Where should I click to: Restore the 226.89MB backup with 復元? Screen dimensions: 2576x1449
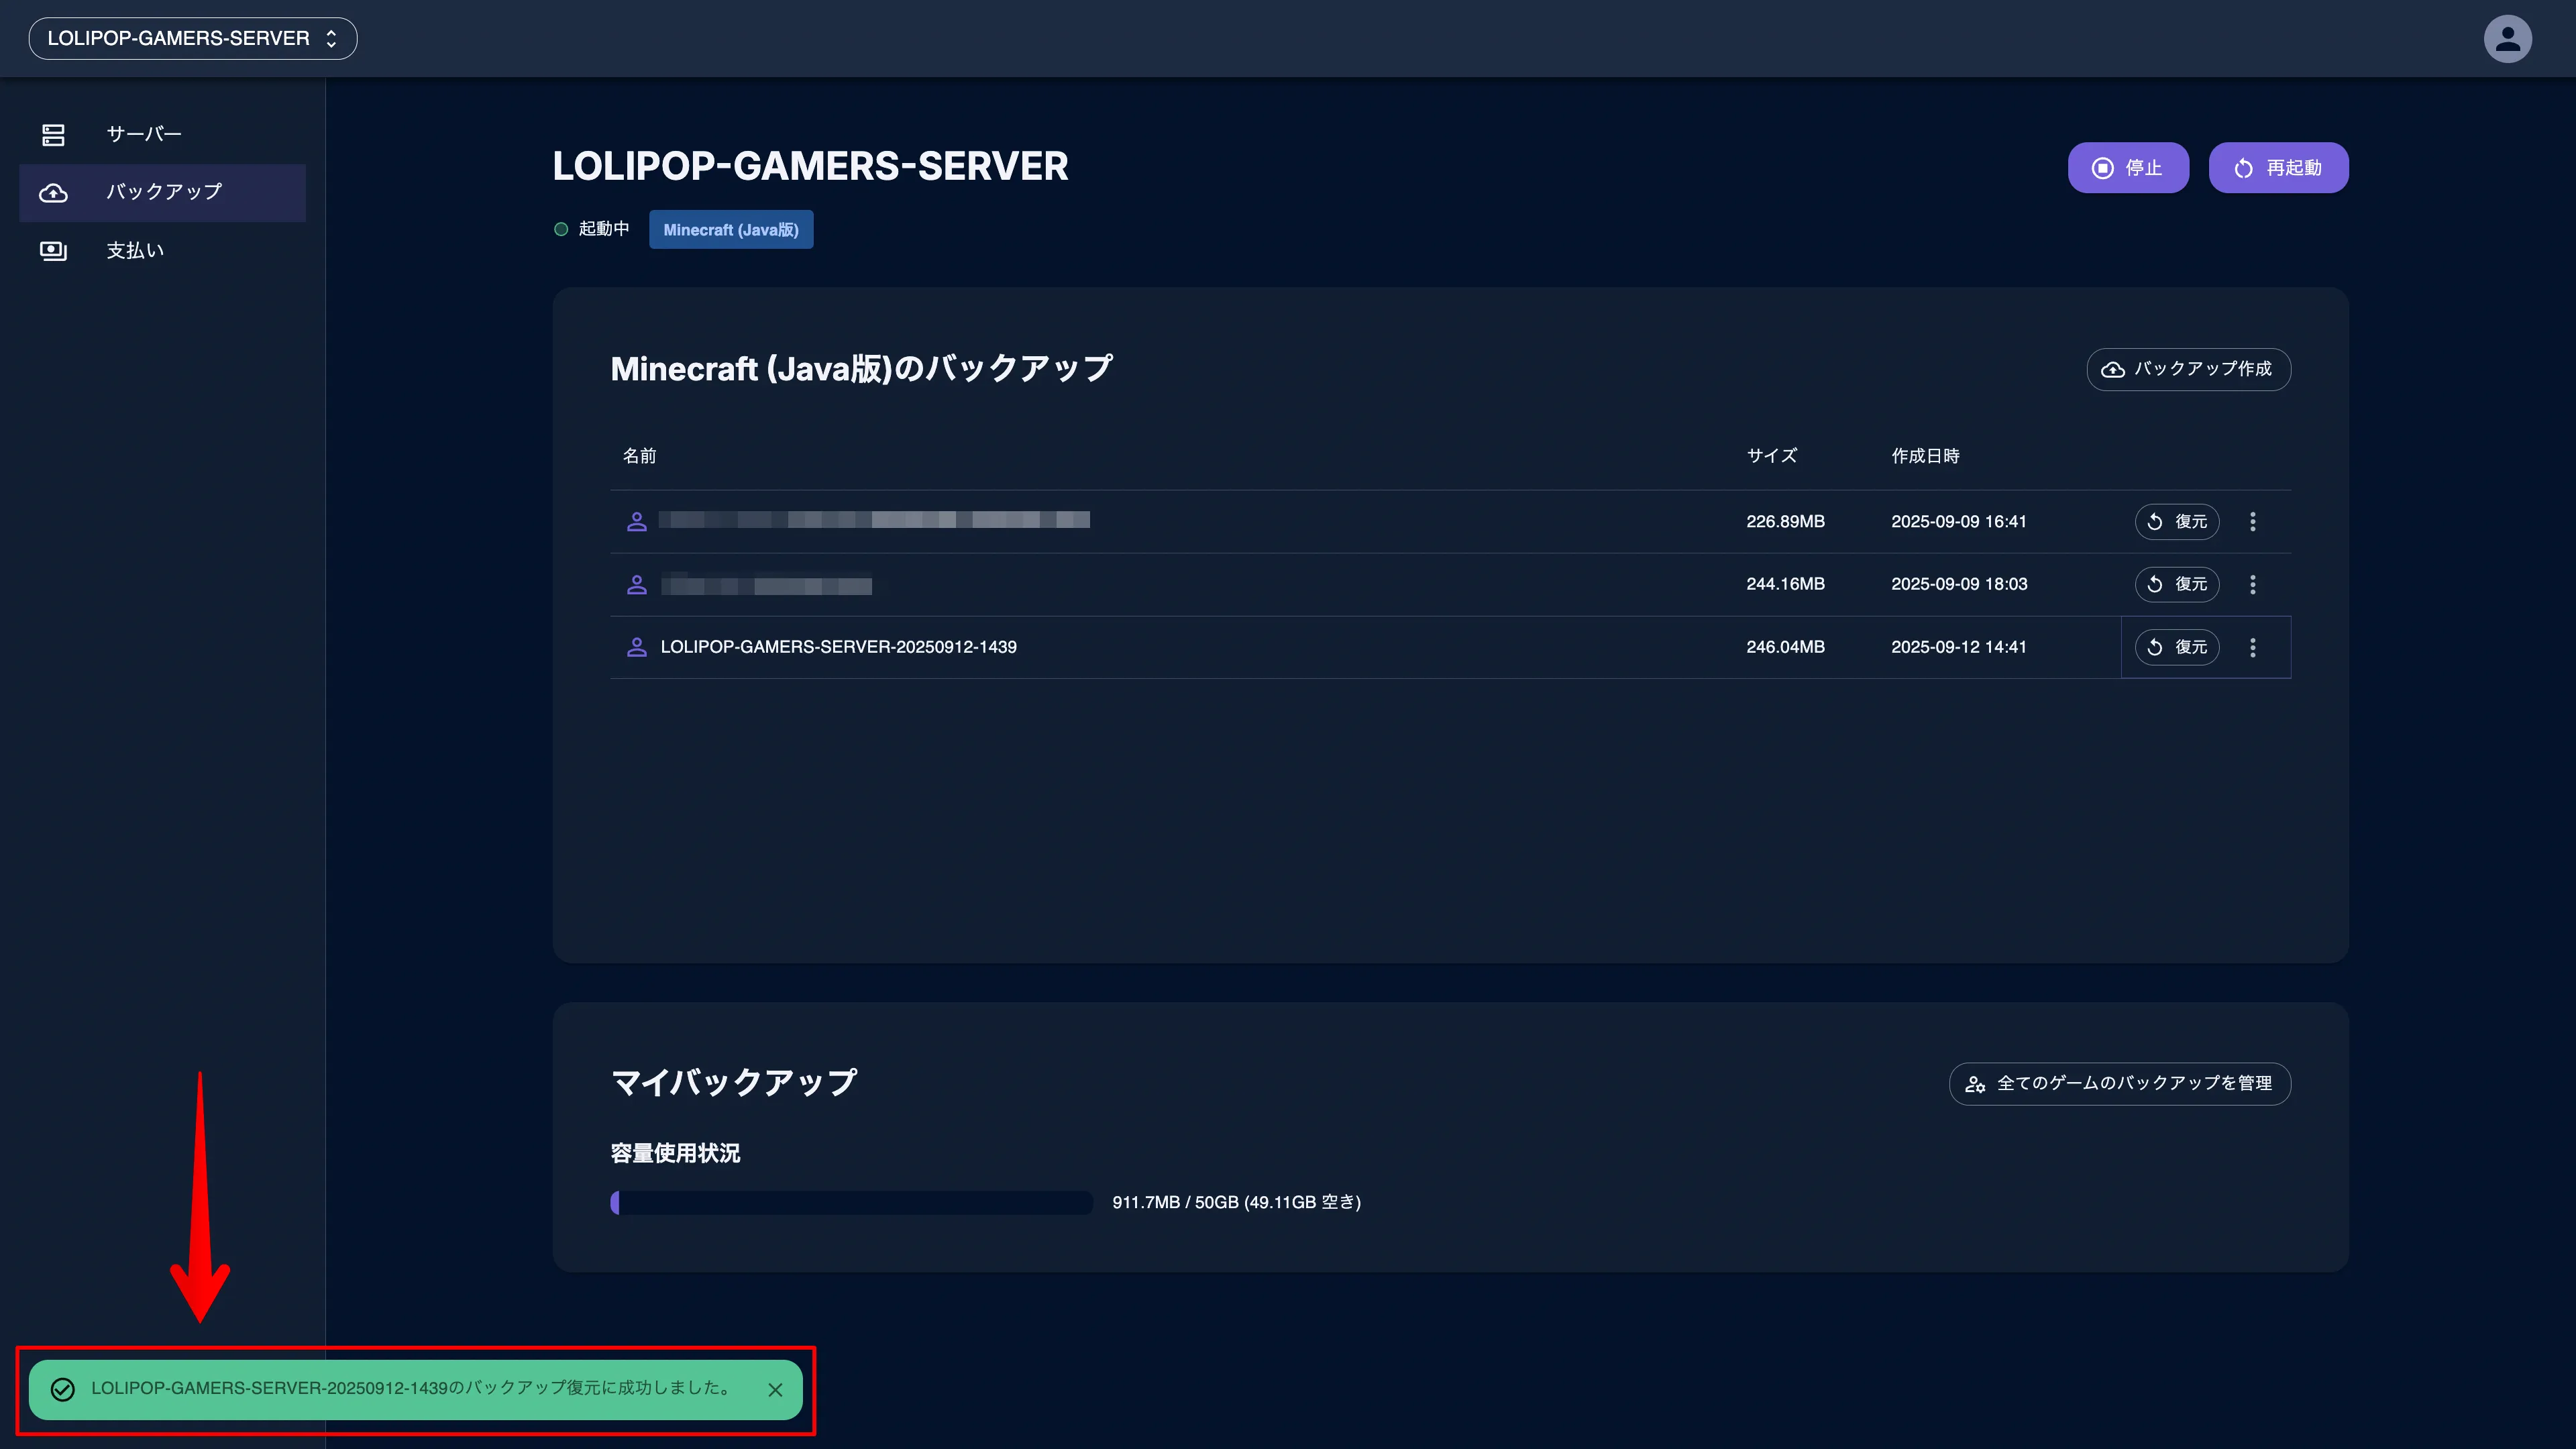tap(2176, 522)
